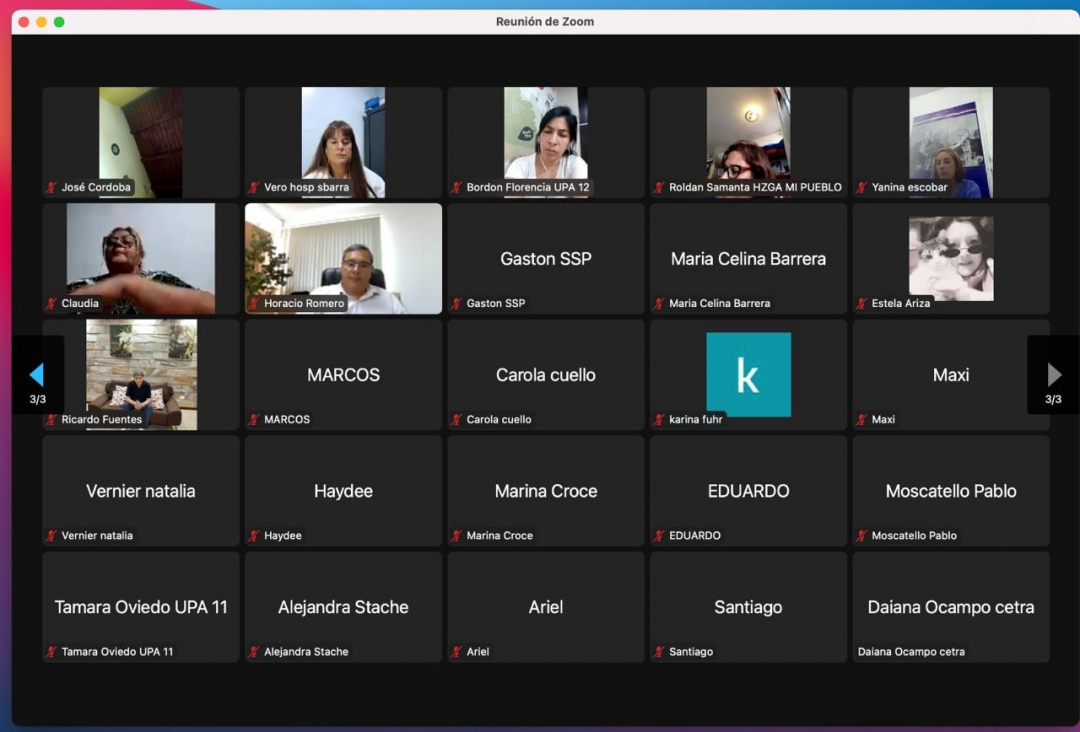Click Reunión de Zoom window title
This screenshot has width=1080, height=732.
(545, 21)
